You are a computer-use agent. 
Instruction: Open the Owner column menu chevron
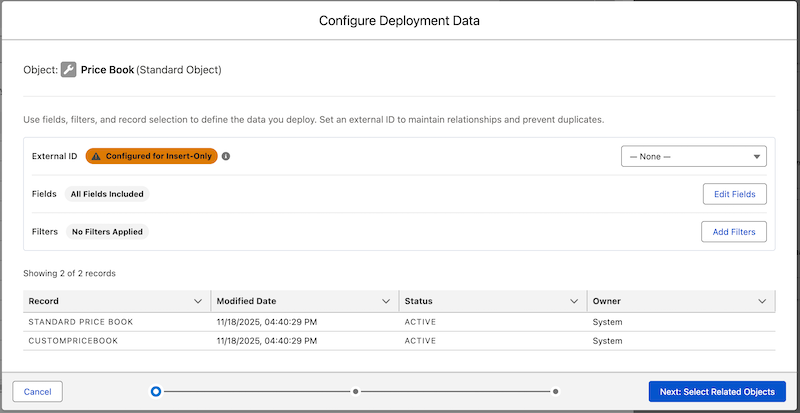(762, 301)
